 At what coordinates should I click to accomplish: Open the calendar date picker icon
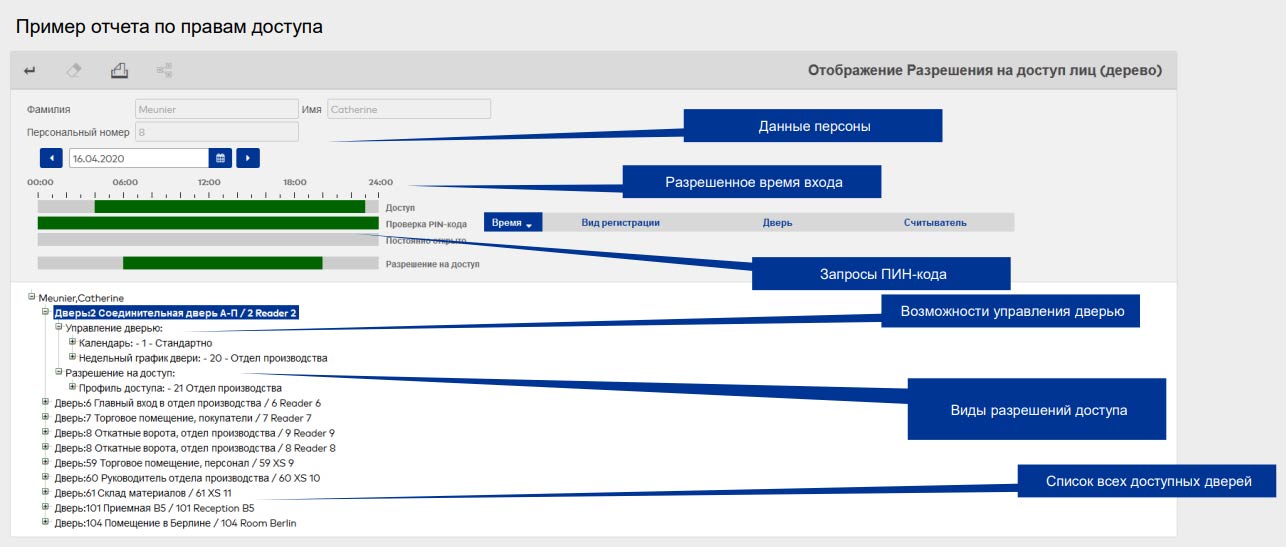(220, 158)
